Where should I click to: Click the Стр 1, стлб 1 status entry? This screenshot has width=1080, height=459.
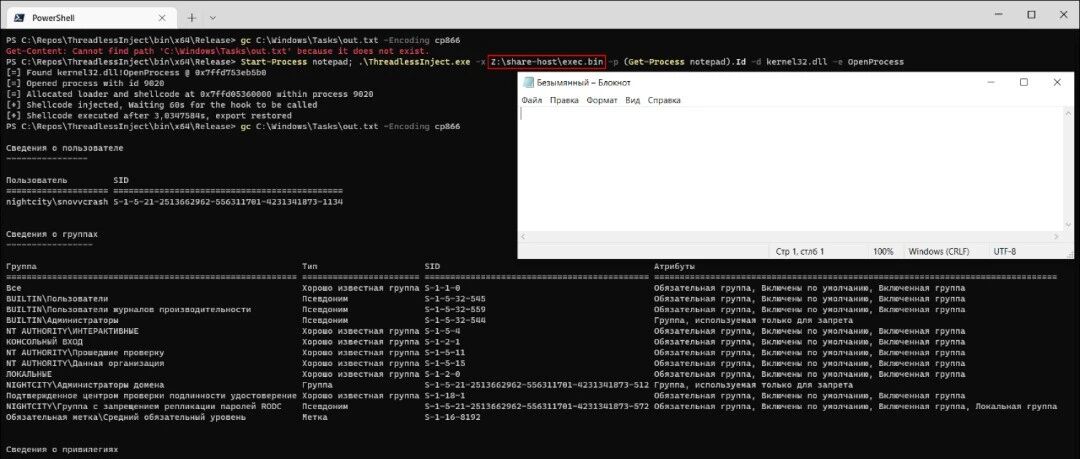800,252
